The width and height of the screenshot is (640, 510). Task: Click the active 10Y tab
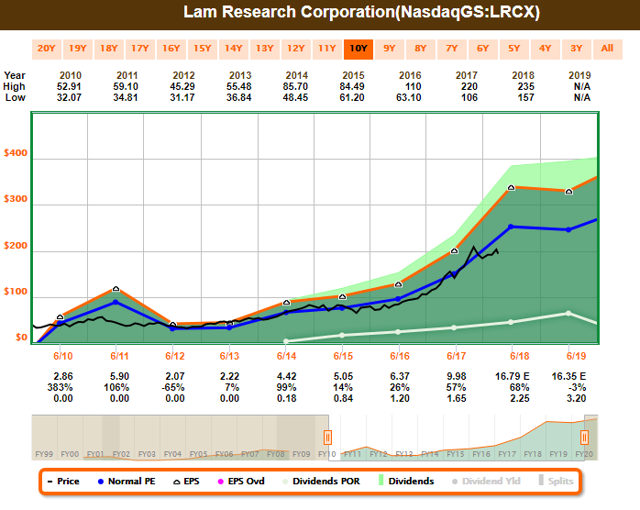coord(358,49)
